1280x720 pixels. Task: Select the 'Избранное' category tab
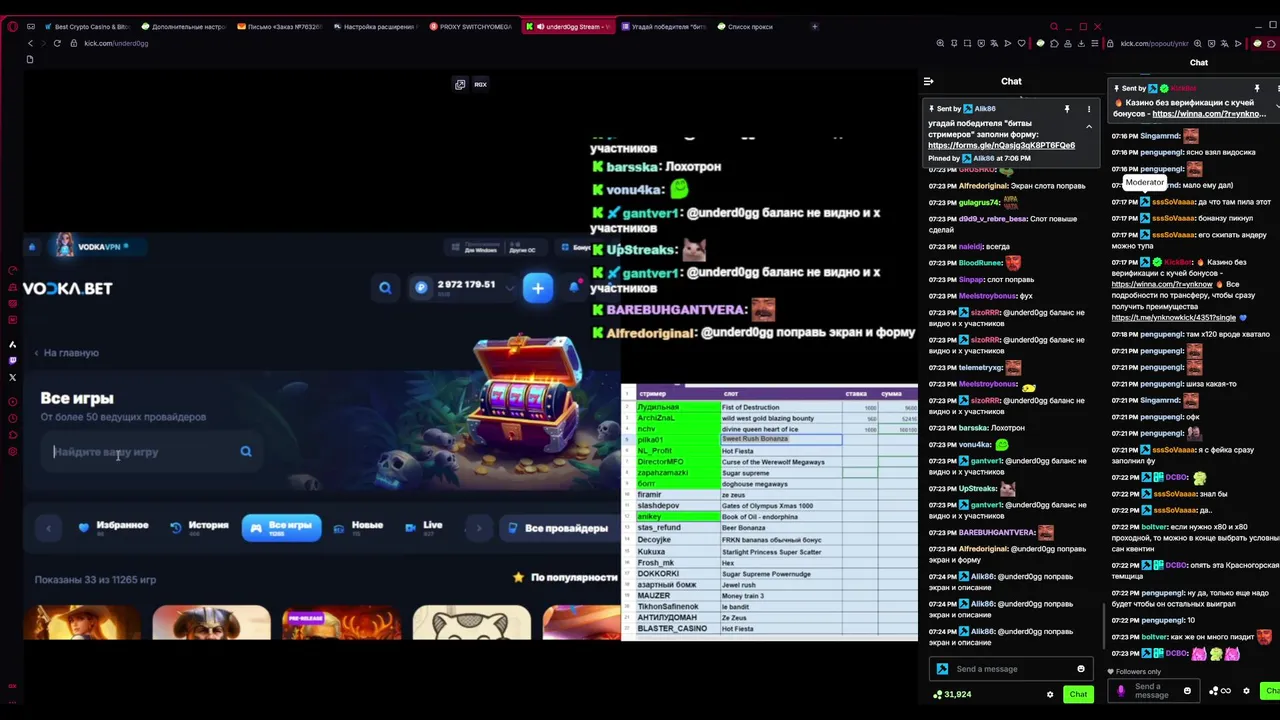(113, 527)
